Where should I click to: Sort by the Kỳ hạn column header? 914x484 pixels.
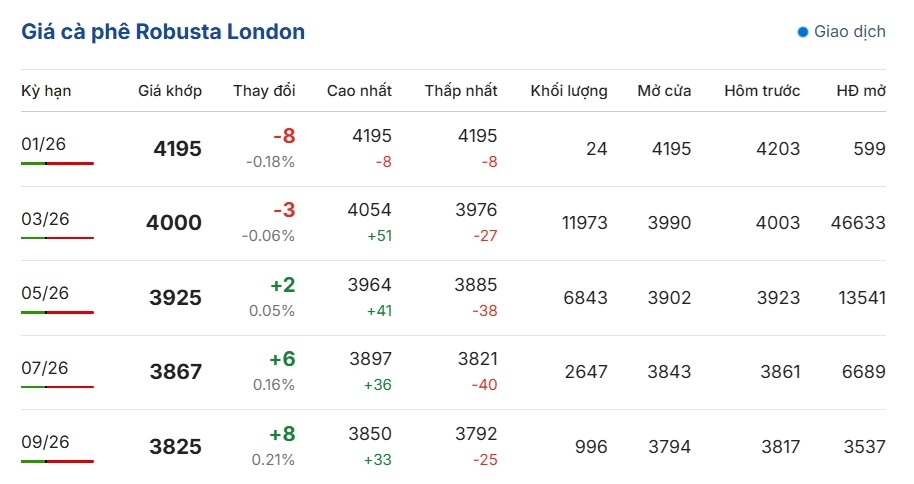pos(46,91)
